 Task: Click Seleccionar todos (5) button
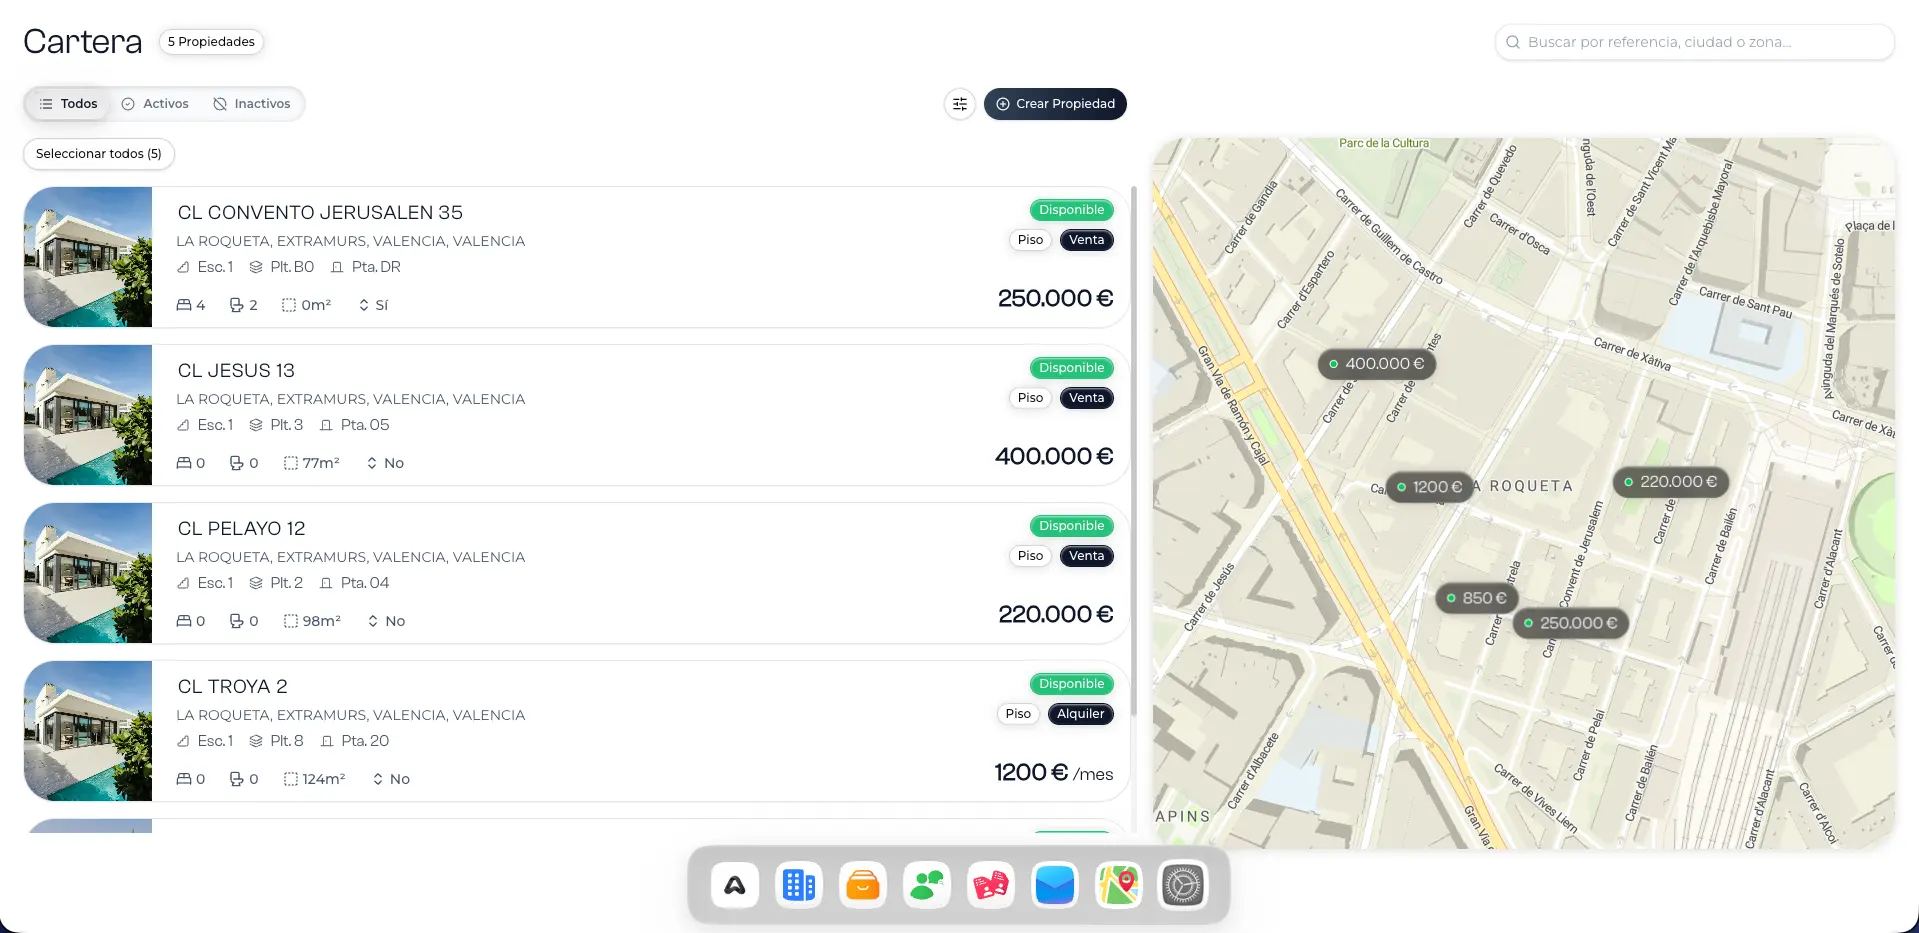[x=99, y=154]
